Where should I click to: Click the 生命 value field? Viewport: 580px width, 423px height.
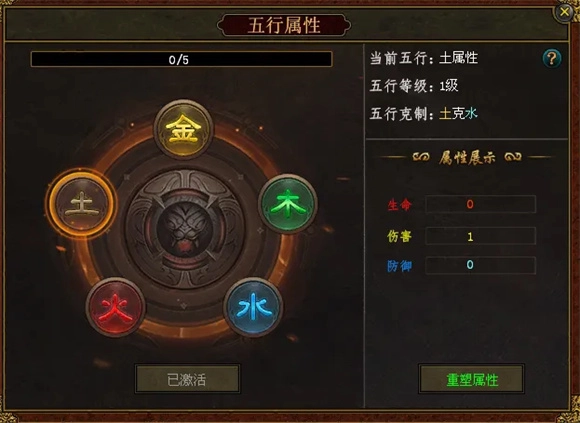pyautogui.click(x=480, y=204)
